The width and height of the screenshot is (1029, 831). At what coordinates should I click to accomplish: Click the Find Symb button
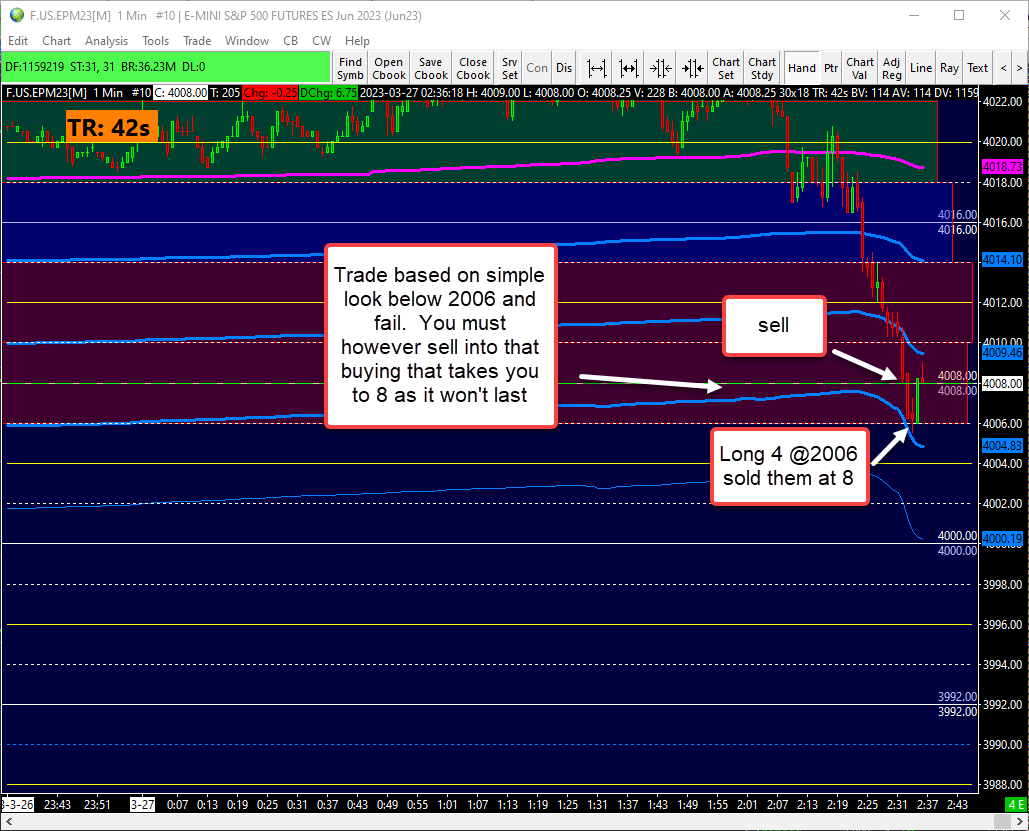coord(350,67)
